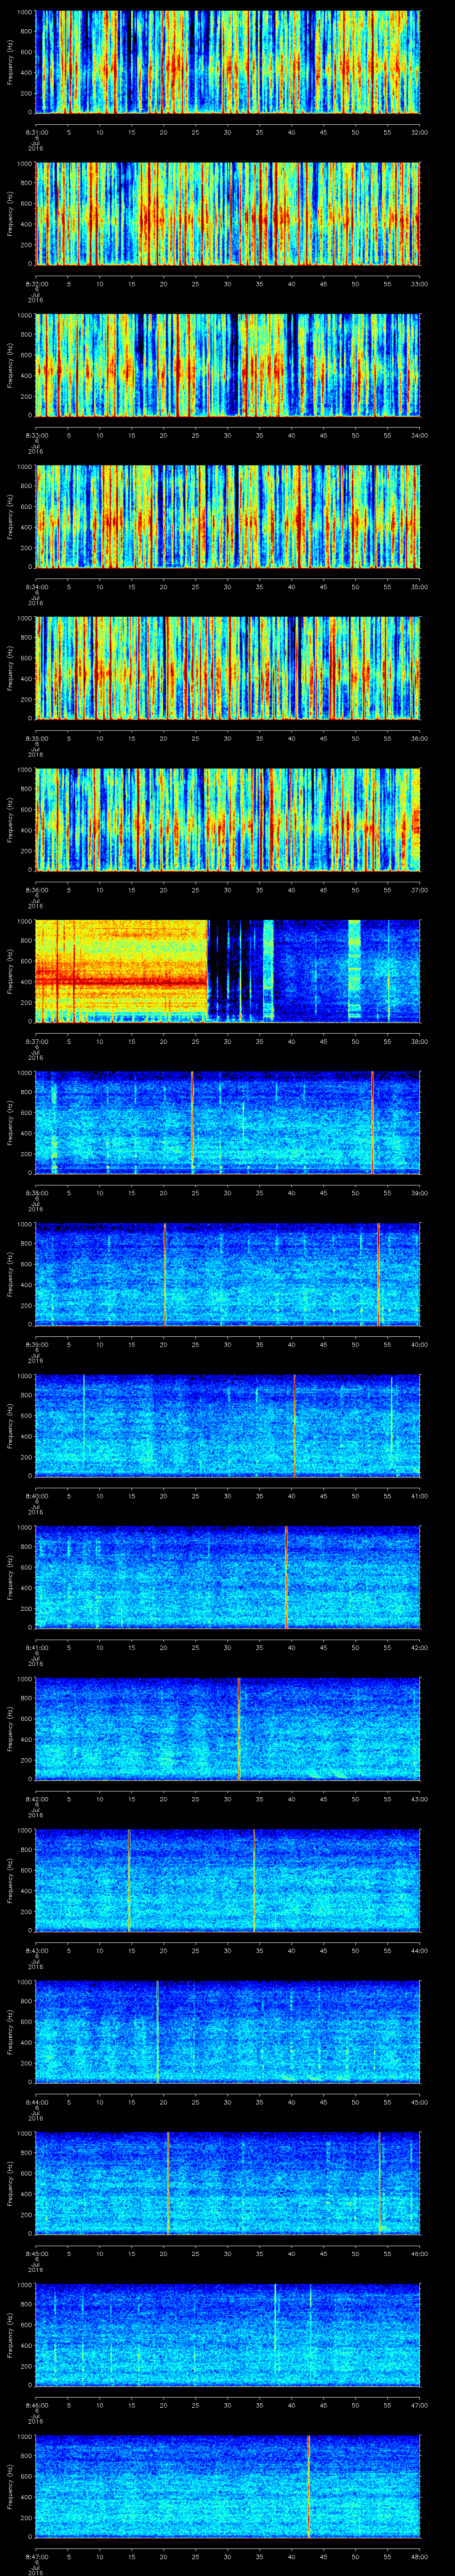This screenshot has width=455, height=2576.
Task: Select the spectrogram panel starting at 8:35:00
Action: pos(228,668)
